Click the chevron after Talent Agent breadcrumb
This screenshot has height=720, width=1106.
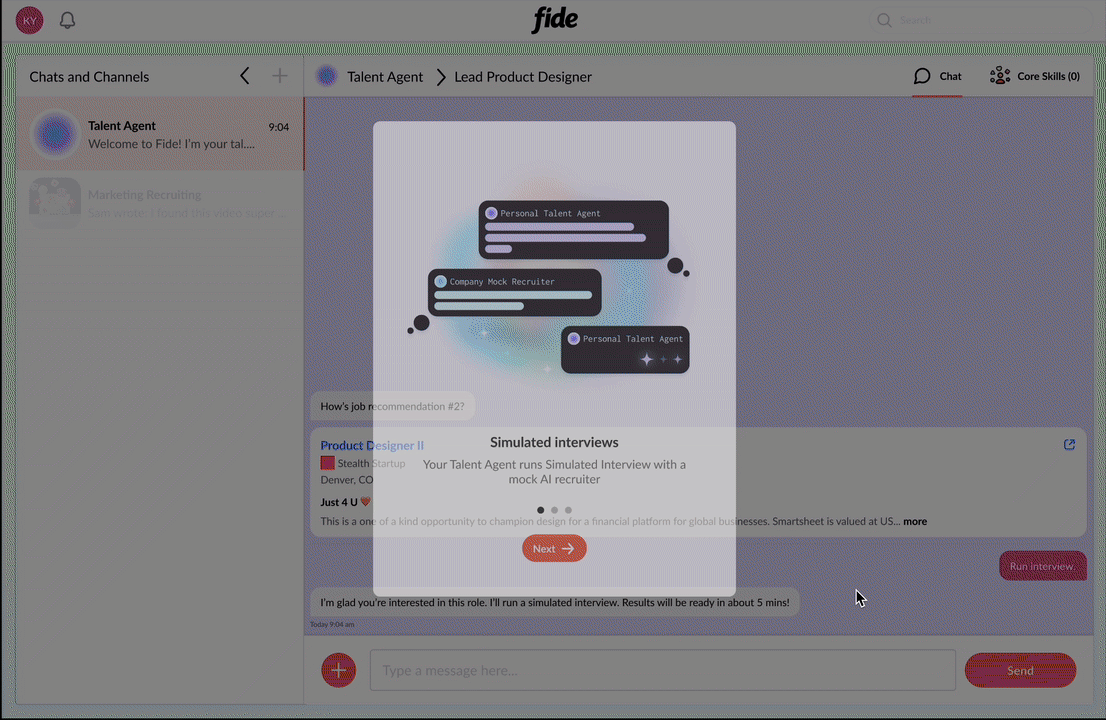click(x=441, y=76)
